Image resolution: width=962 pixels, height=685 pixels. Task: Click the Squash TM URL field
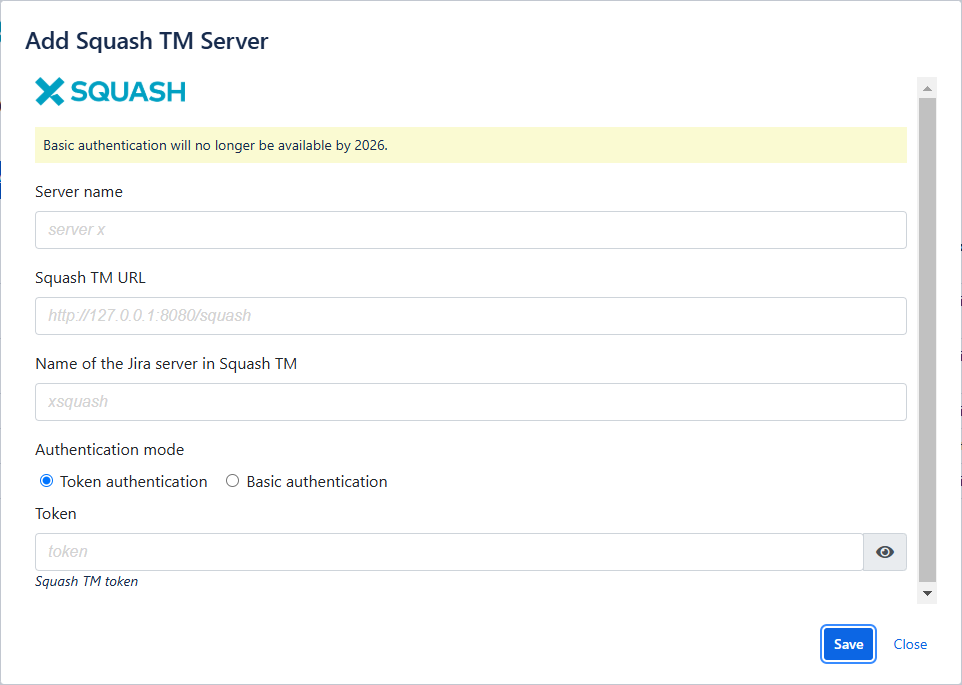tap(470, 315)
